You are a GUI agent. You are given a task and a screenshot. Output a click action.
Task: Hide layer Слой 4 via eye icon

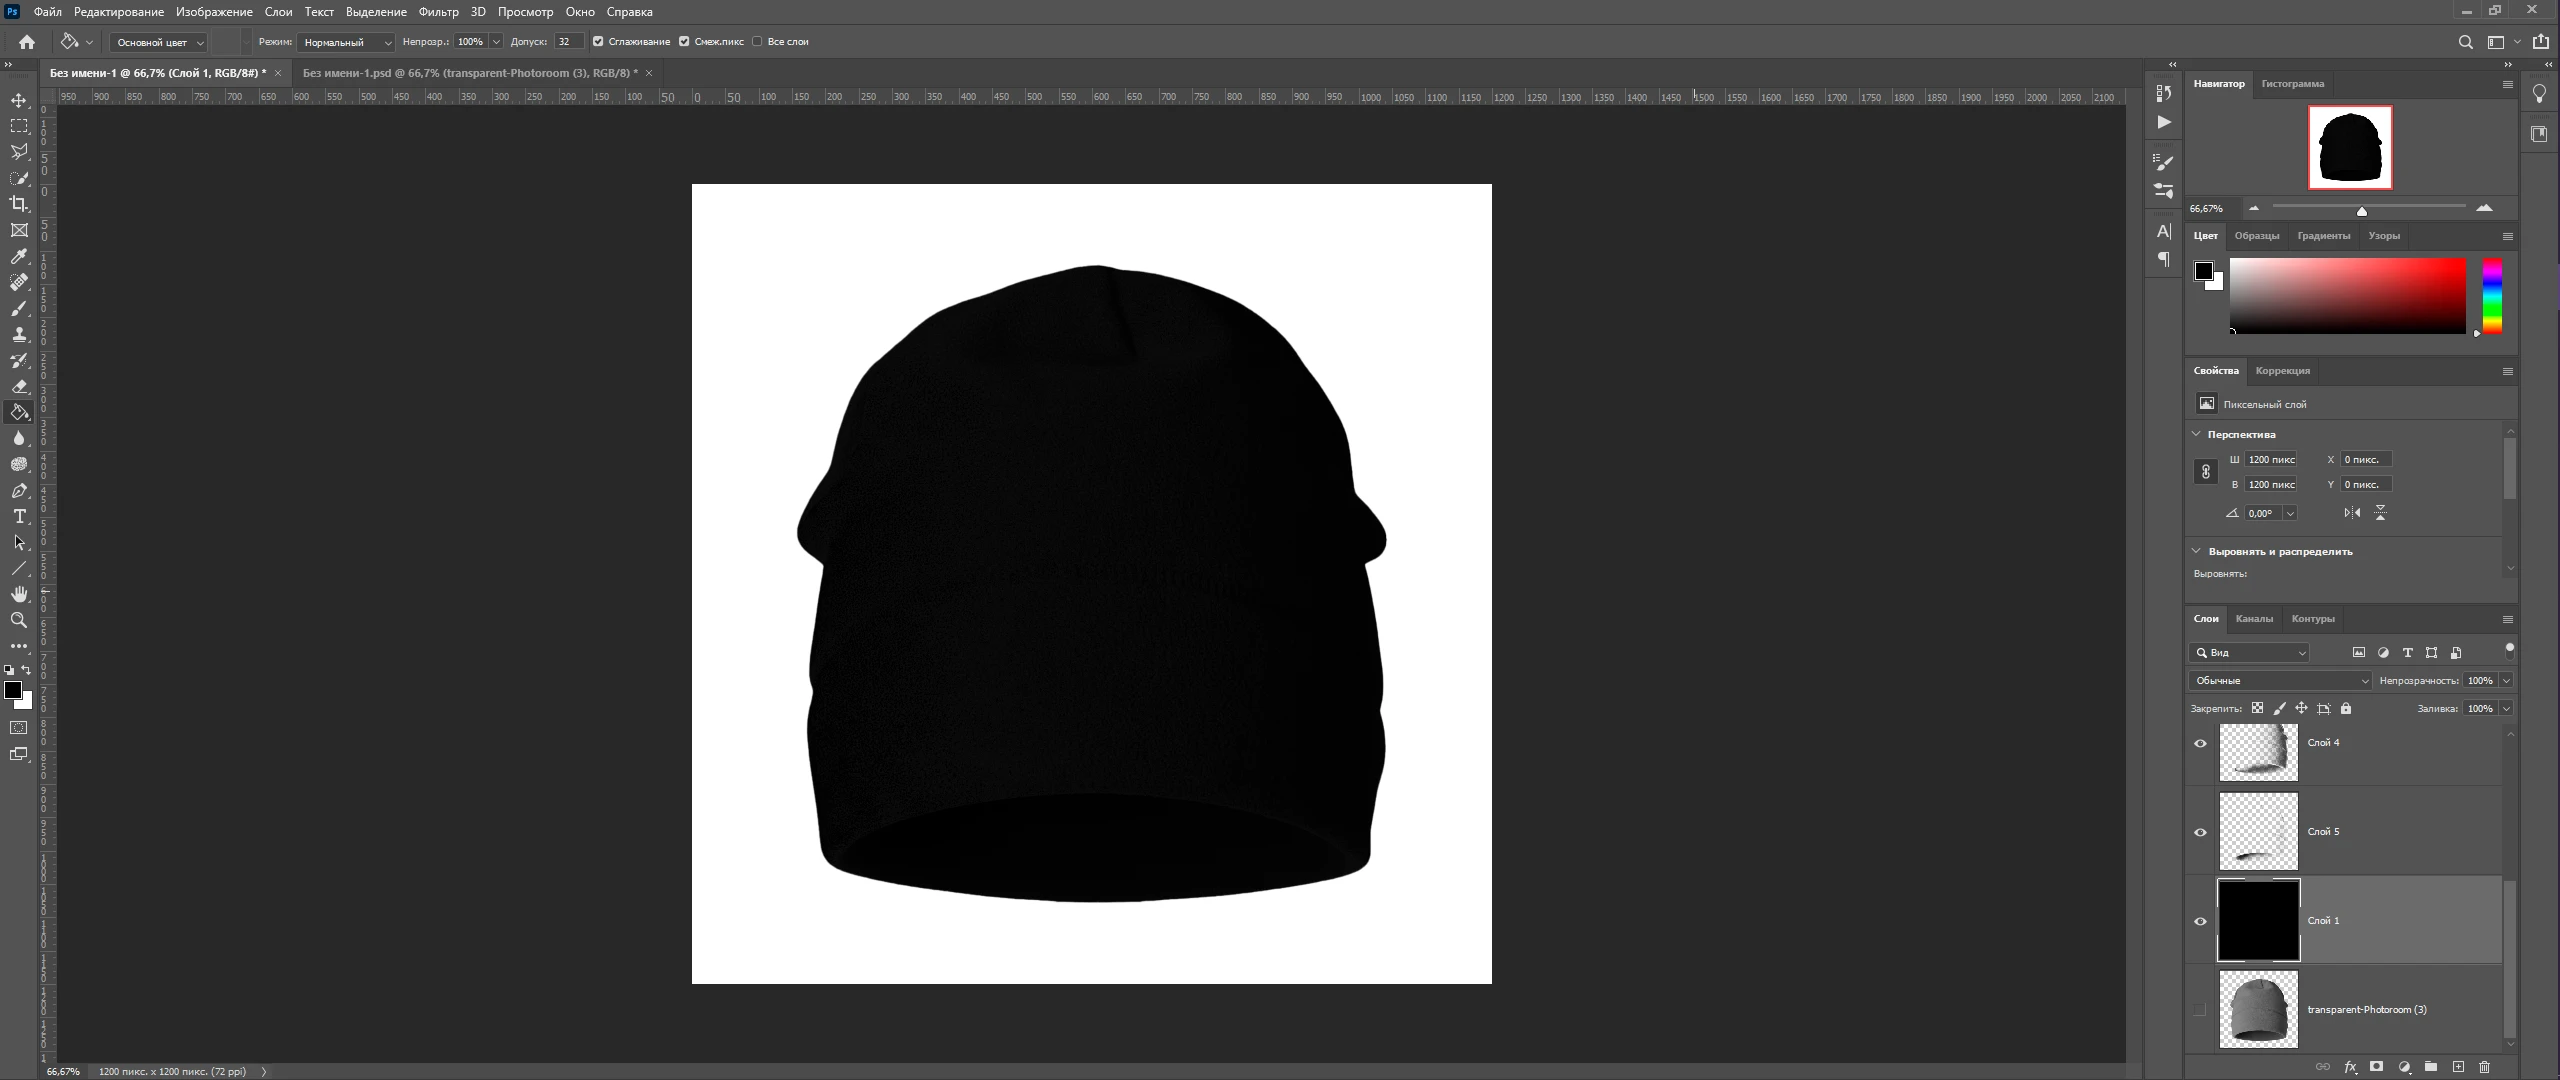(x=2200, y=743)
